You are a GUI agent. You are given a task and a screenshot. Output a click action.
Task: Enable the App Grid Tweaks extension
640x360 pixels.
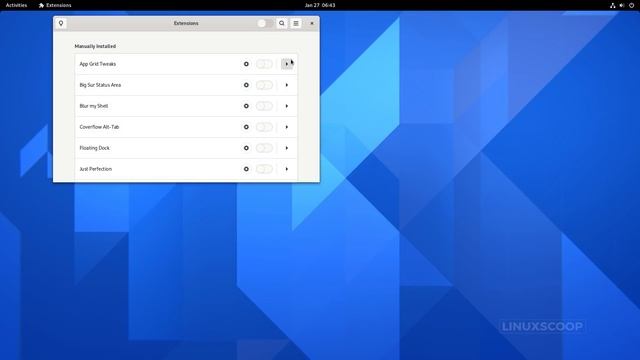click(x=264, y=64)
